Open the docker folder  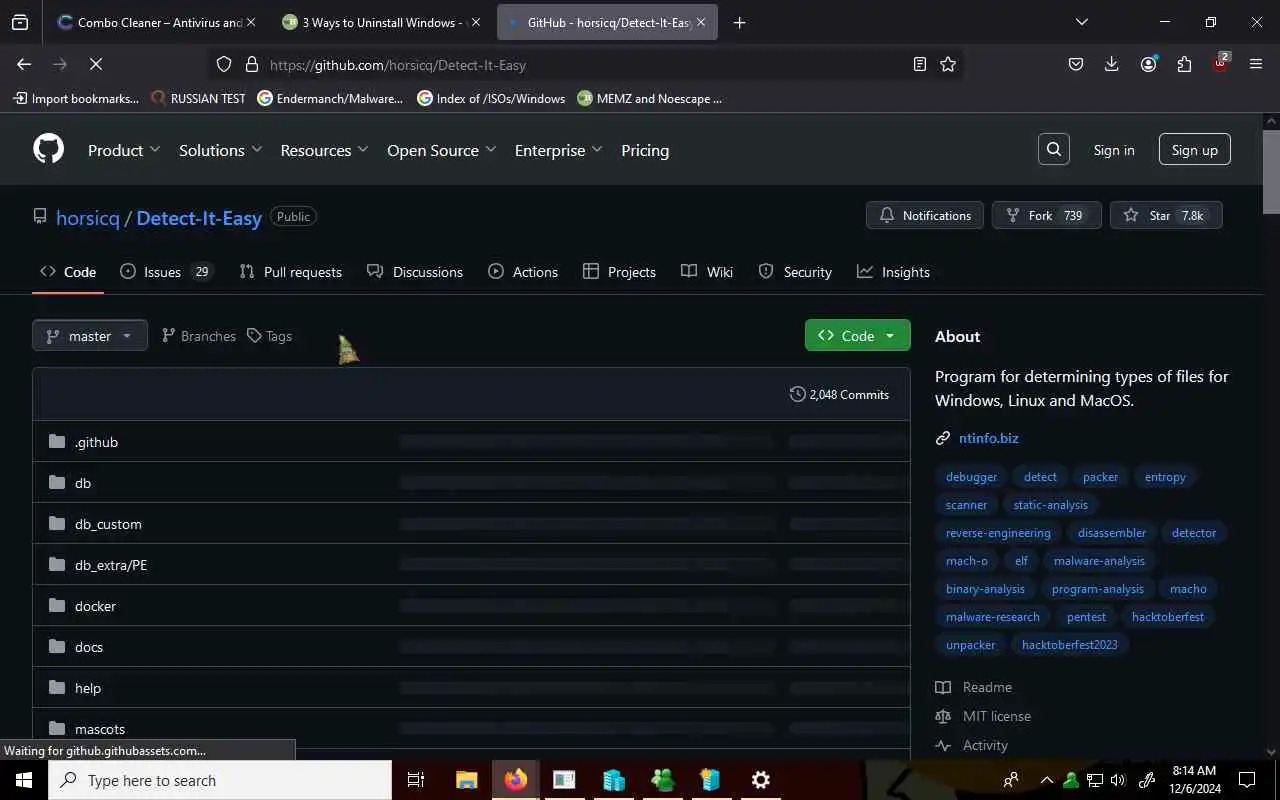[x=95, y=606]
